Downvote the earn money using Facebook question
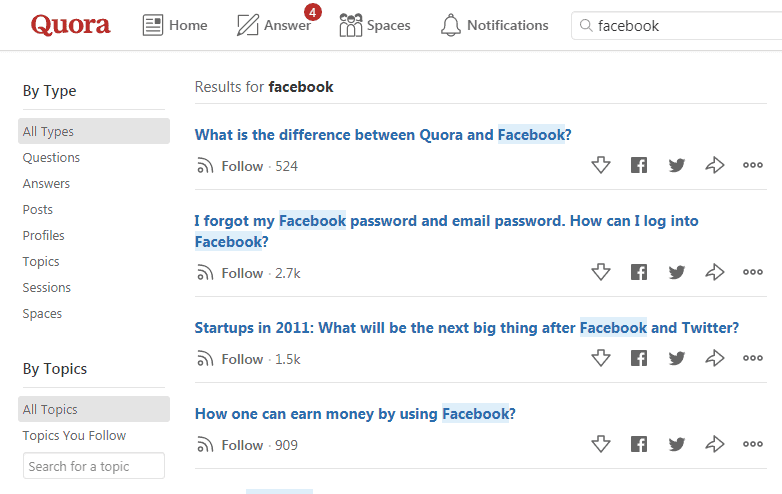The width and height of the screenshot is (782, 494). pos(601,444)
